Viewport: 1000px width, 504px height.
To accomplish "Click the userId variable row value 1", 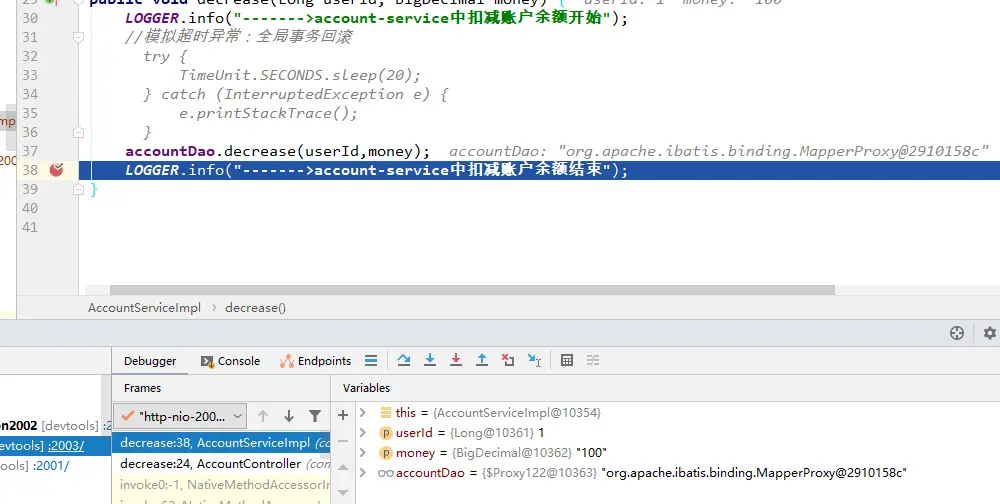I will click(541, 433).
